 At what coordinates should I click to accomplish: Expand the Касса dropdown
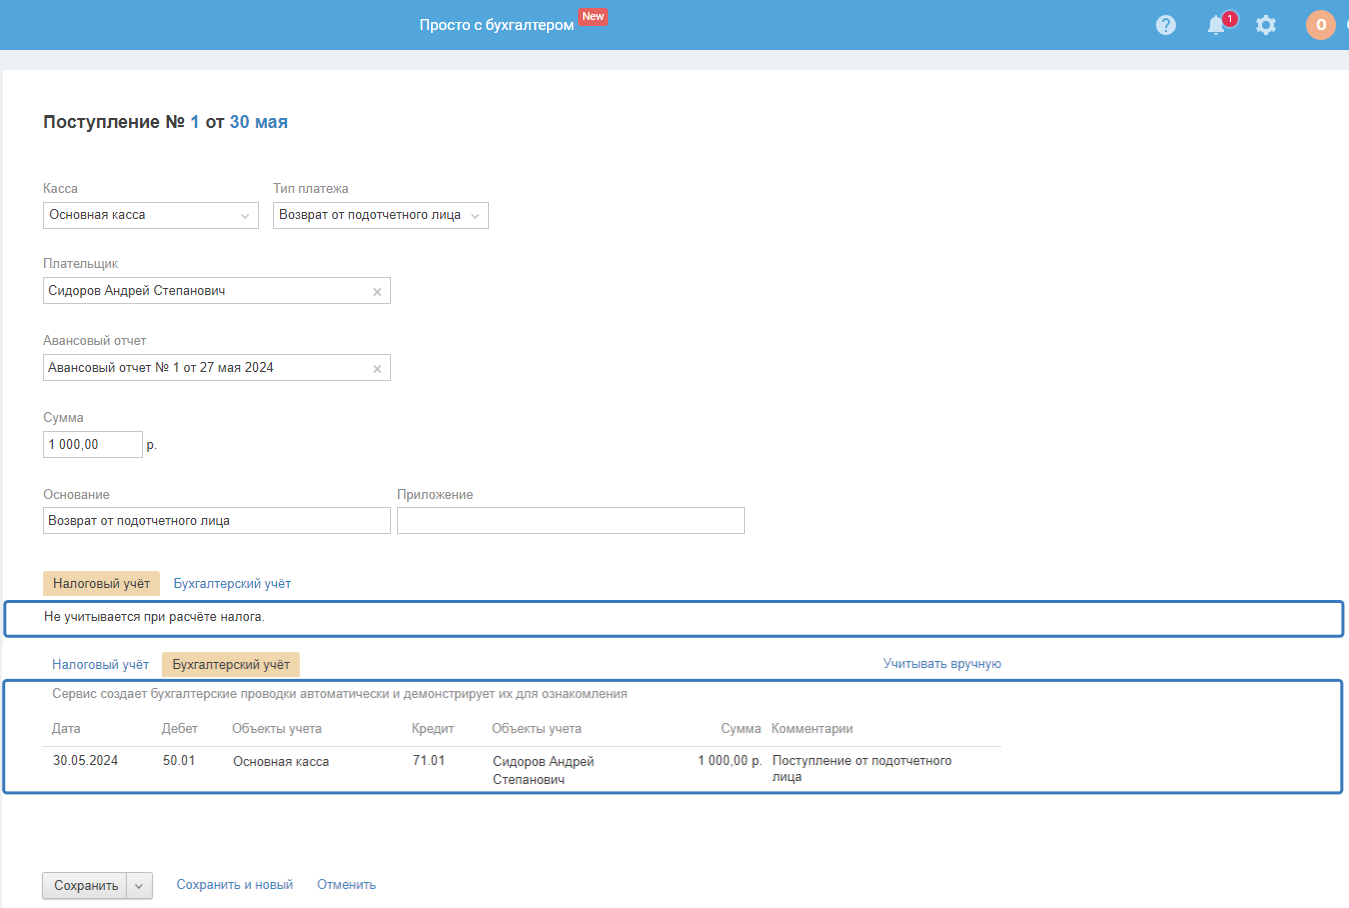[x=150, y=216]
